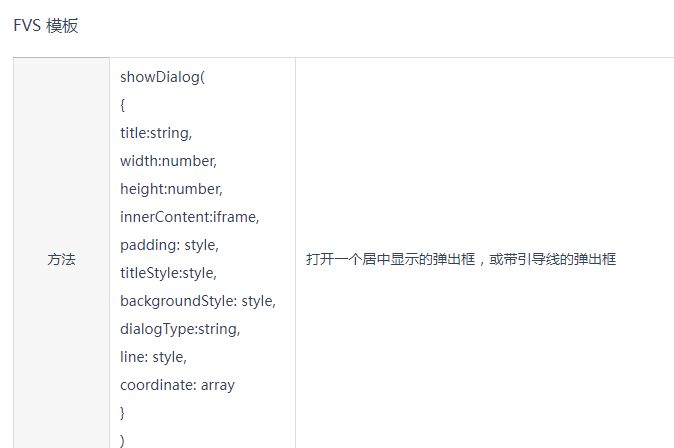
Task: Click the innerContent:iframe parameter
Action: 189,216
